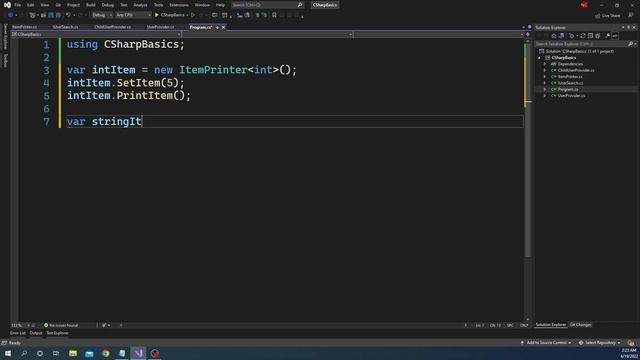The image size is (640, 360).
Task: Open the Mail app from the taskbar
Action: click(x=89, y=353)
